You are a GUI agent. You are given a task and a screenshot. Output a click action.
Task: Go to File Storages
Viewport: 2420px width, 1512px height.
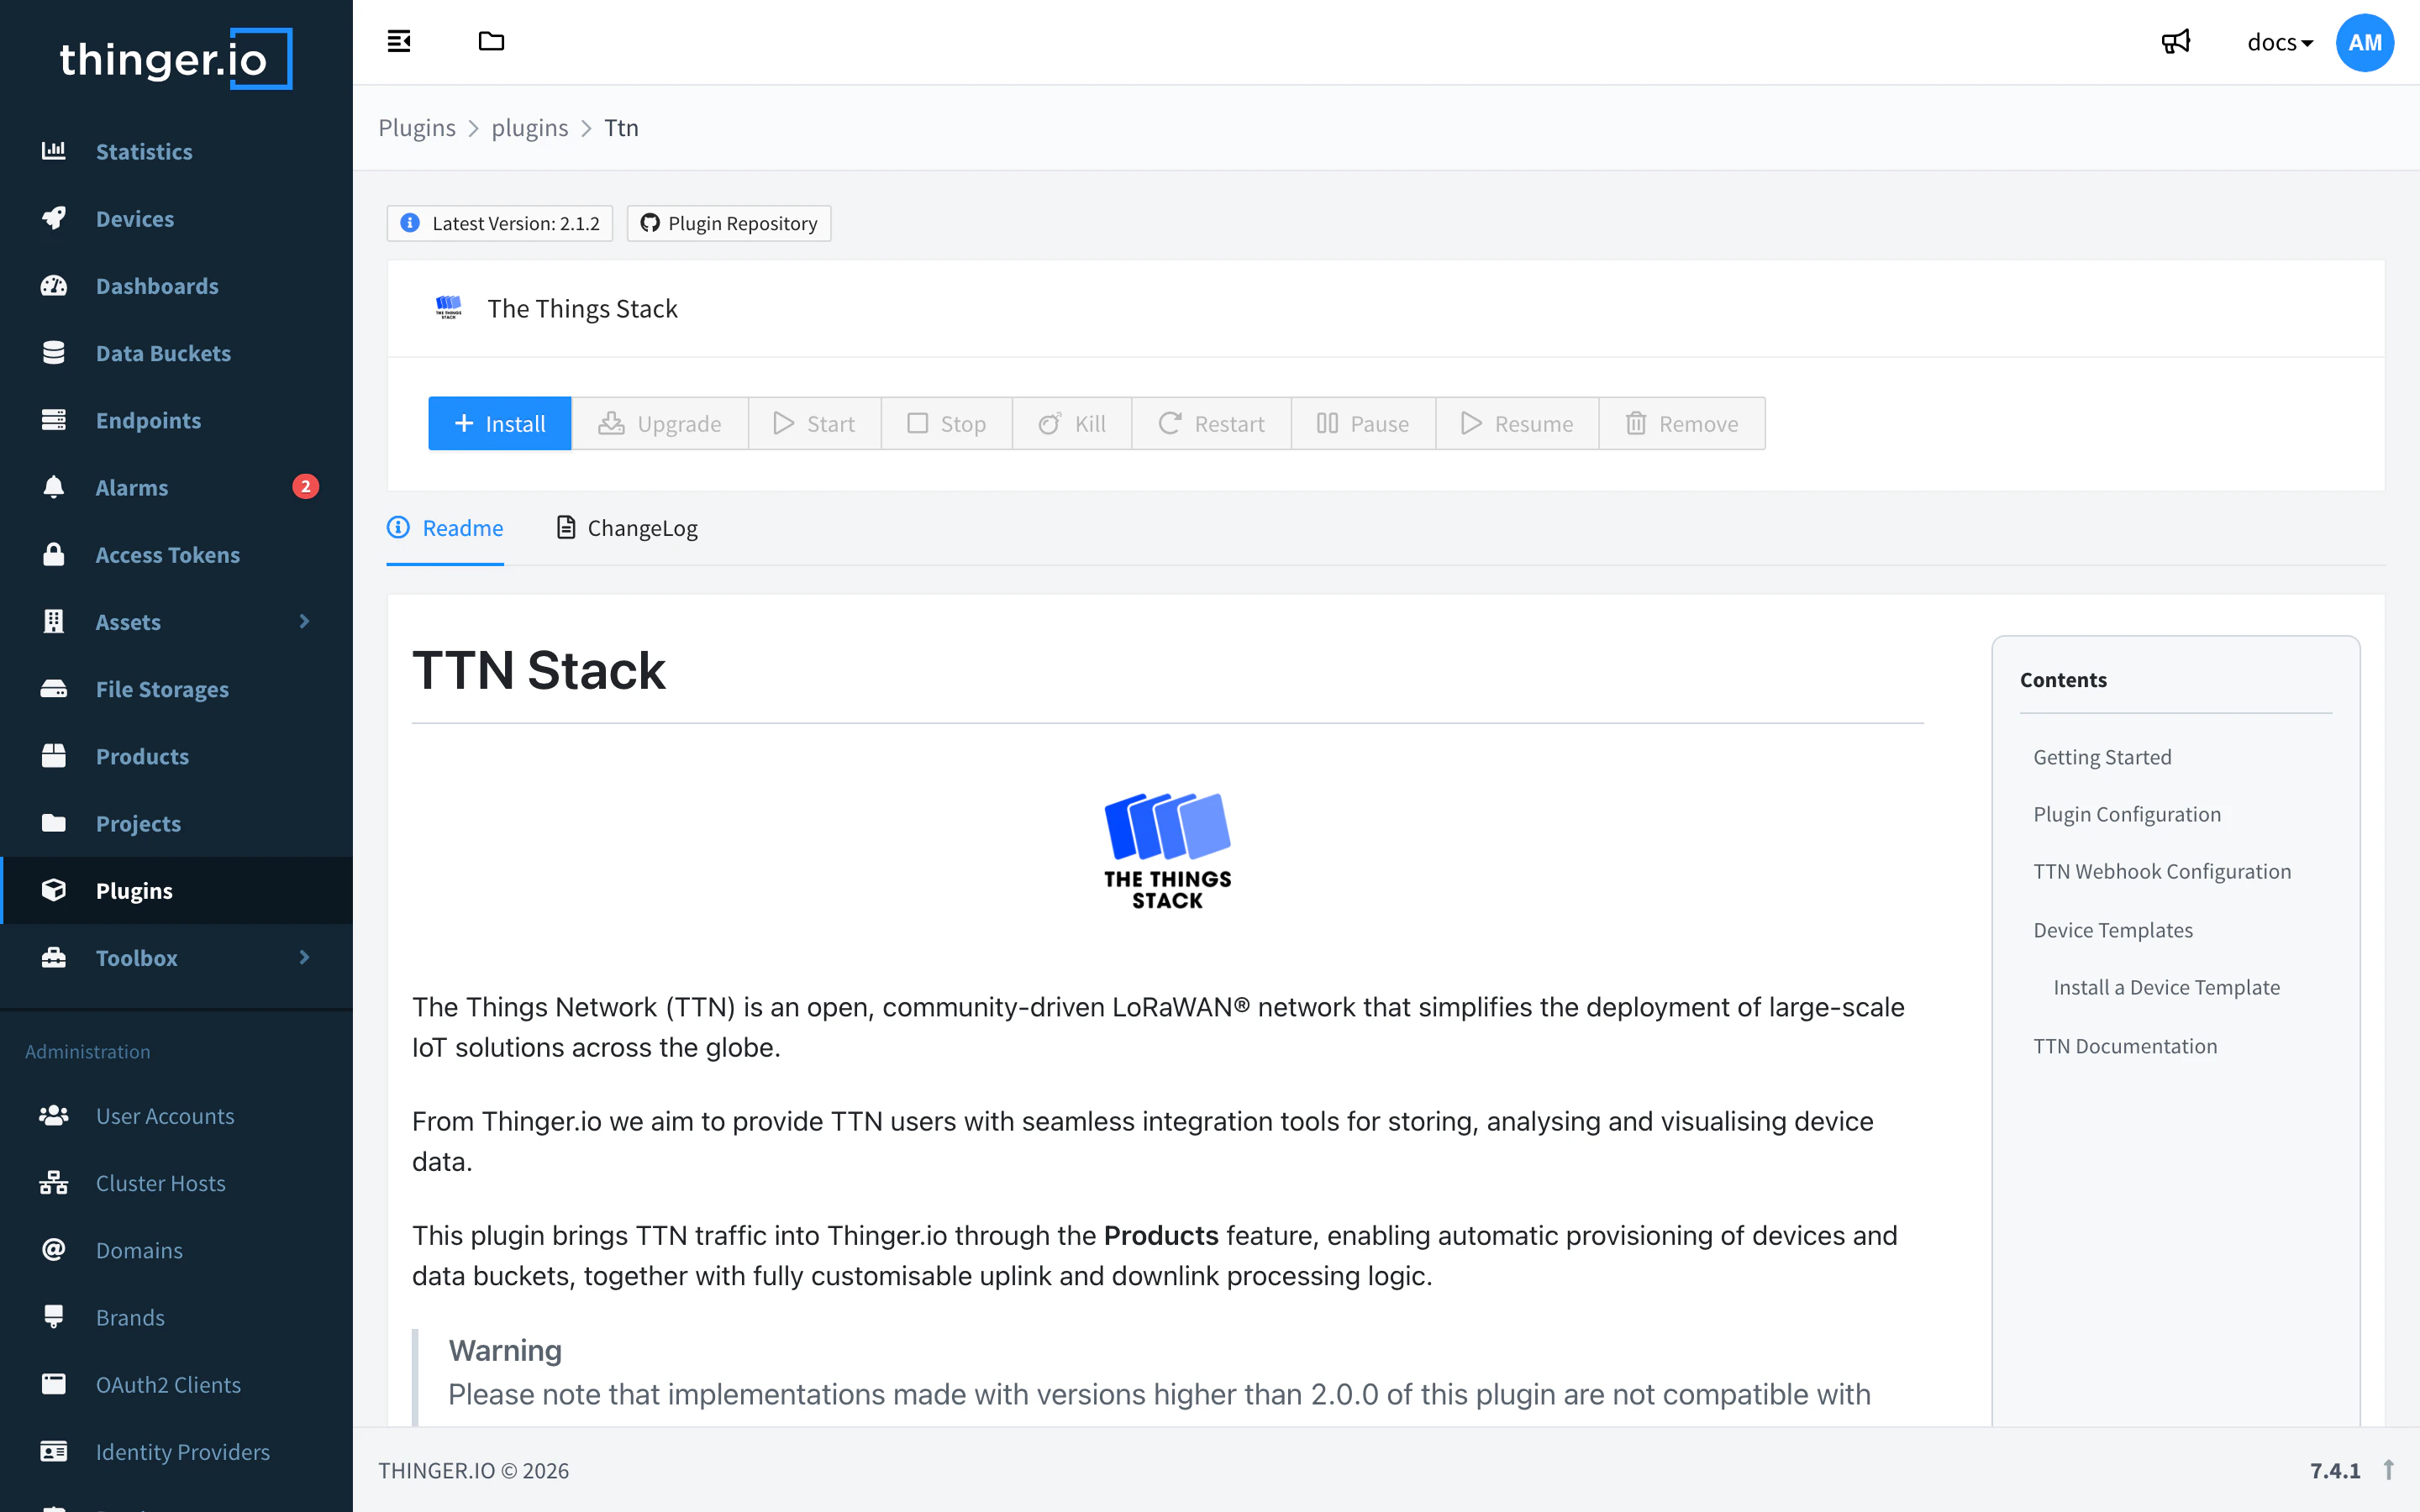(176, 689)
